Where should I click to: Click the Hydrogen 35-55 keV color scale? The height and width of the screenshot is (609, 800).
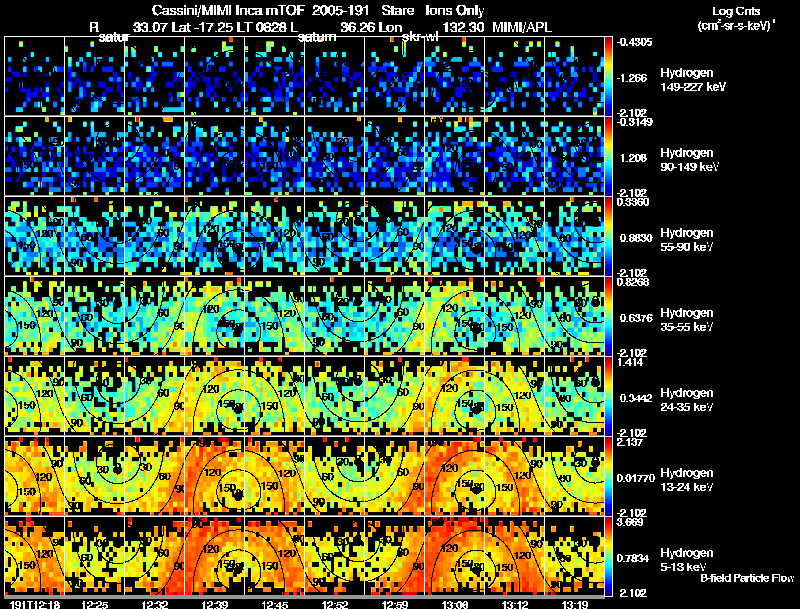point(608,316)
